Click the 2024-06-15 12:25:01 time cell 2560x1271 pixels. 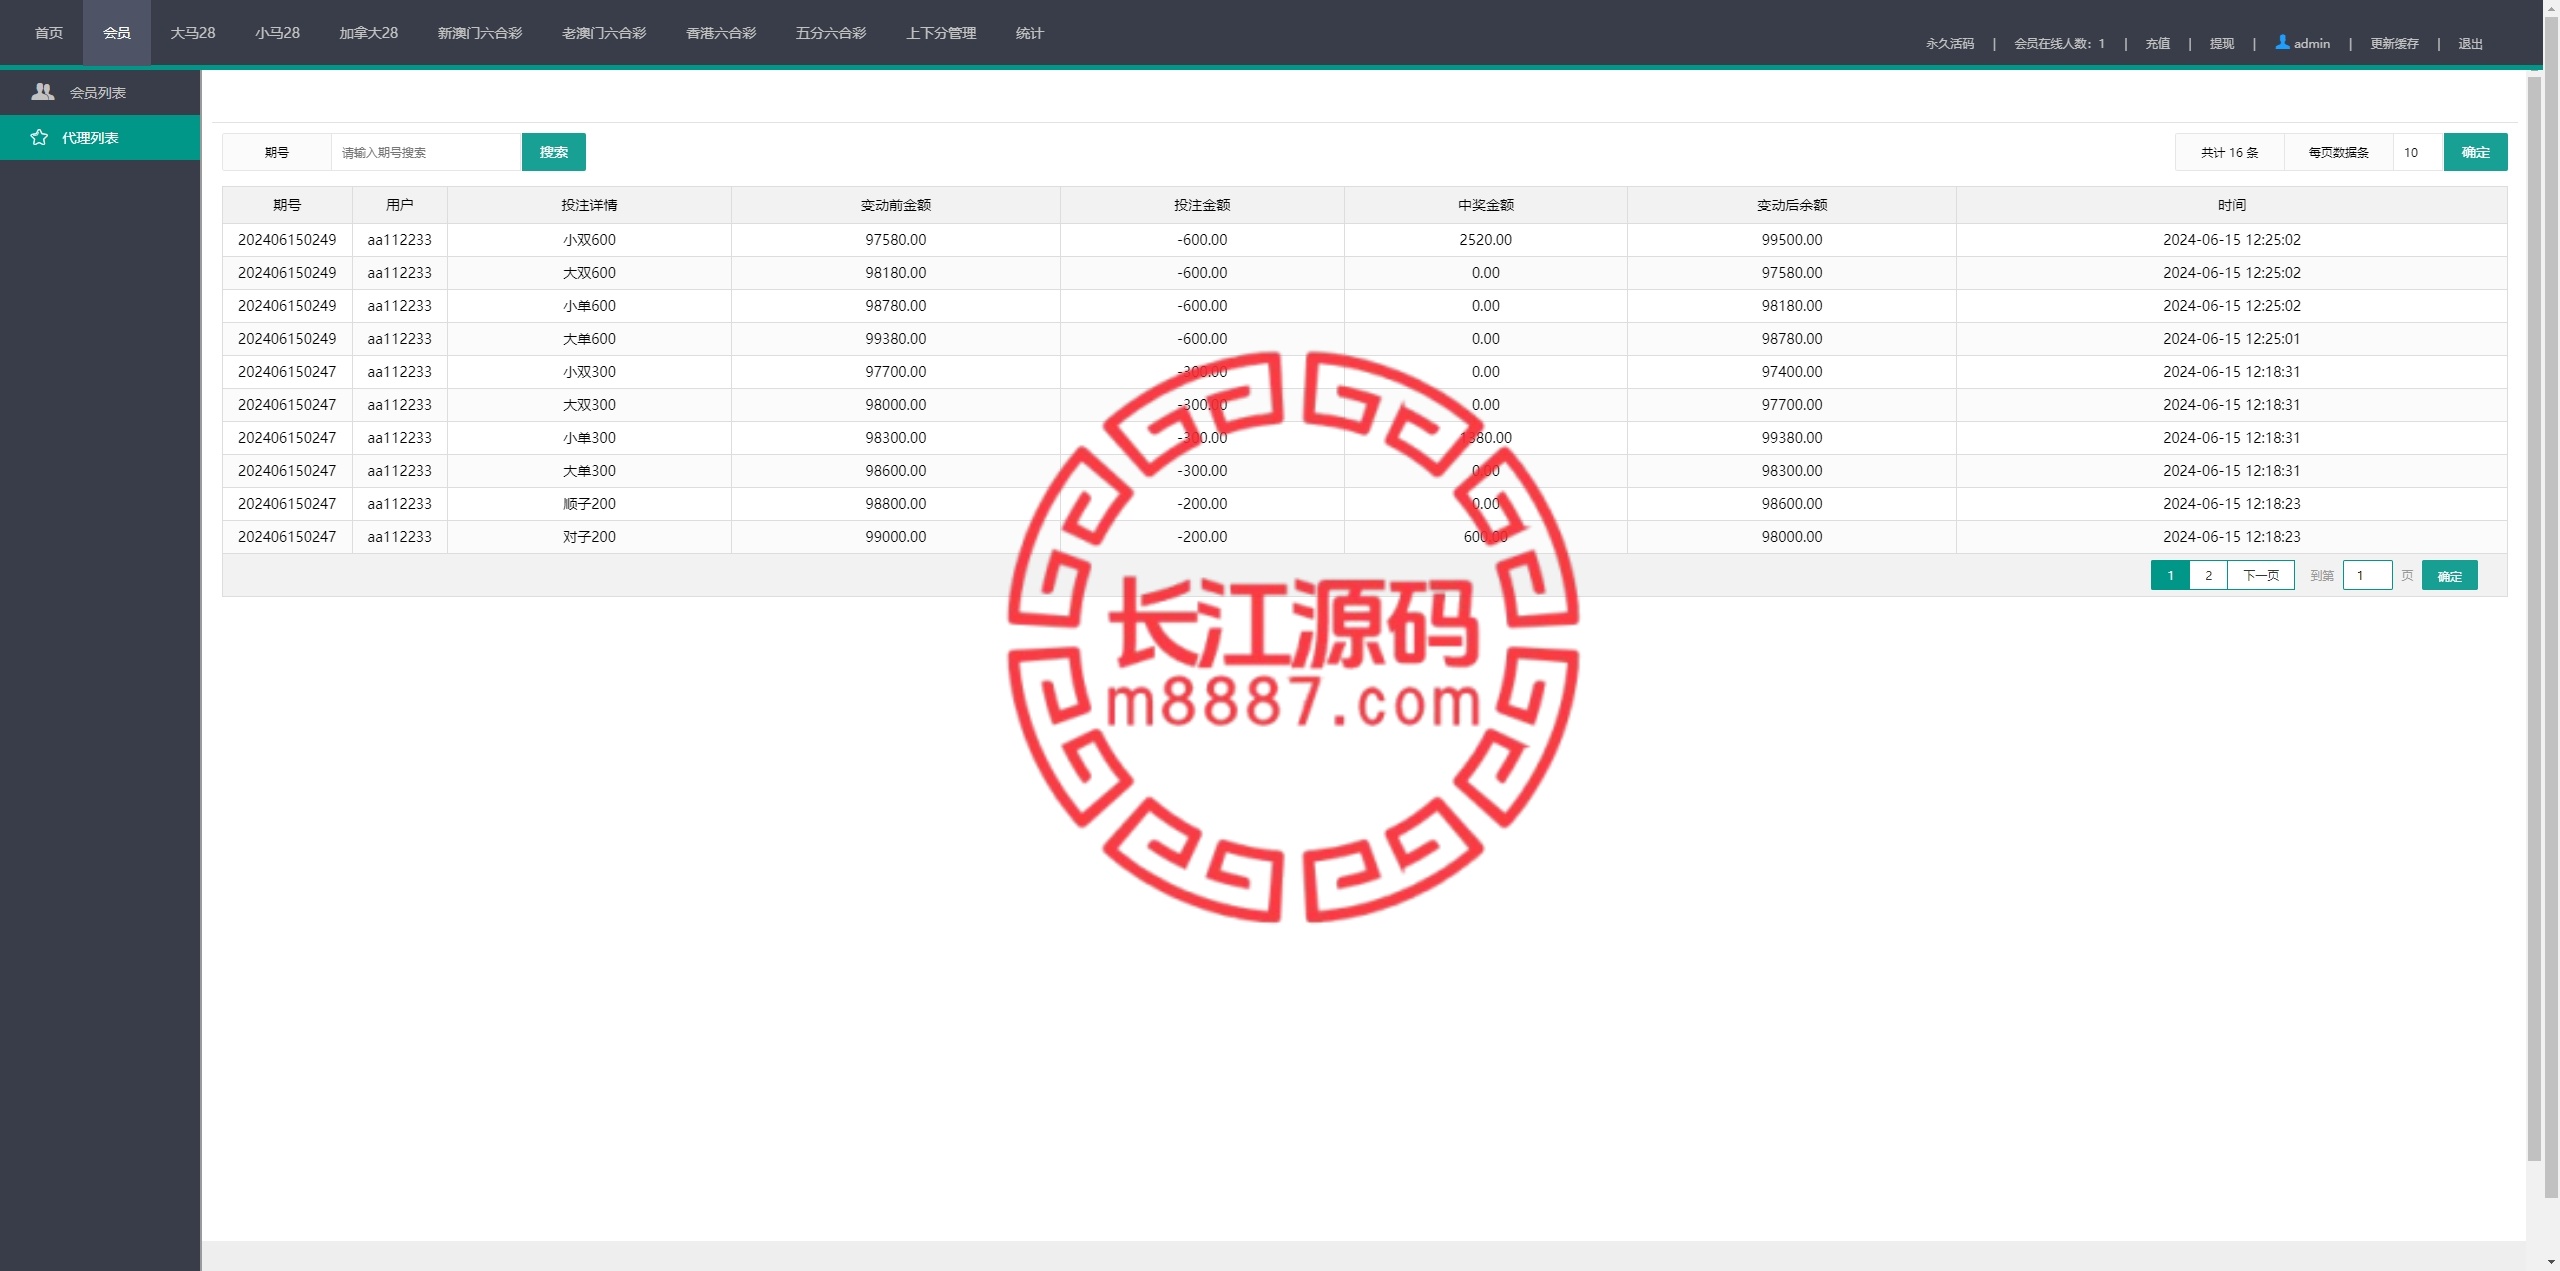tap(2232, 339)
